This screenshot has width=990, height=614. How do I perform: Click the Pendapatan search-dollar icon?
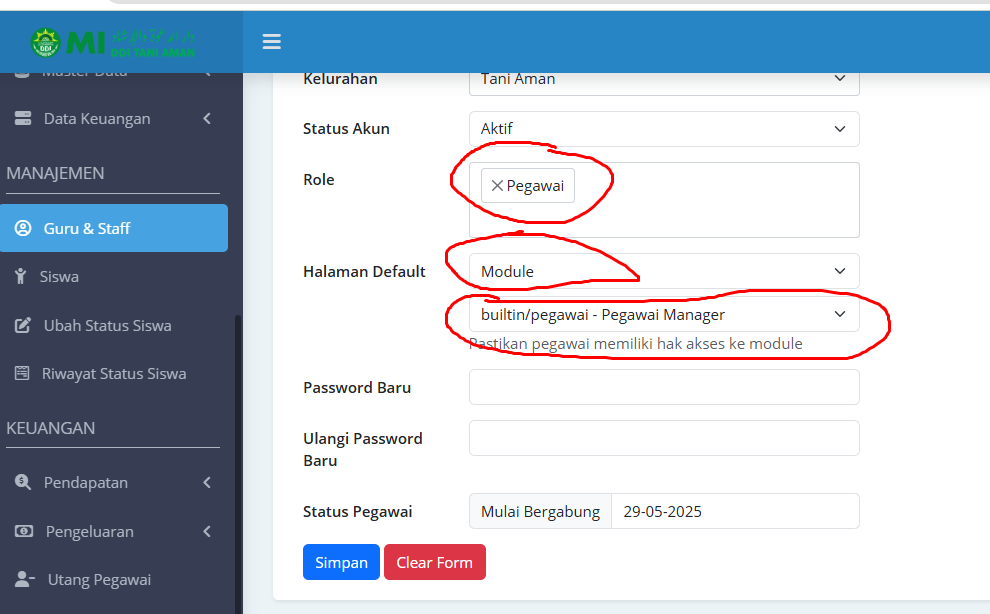22,483
